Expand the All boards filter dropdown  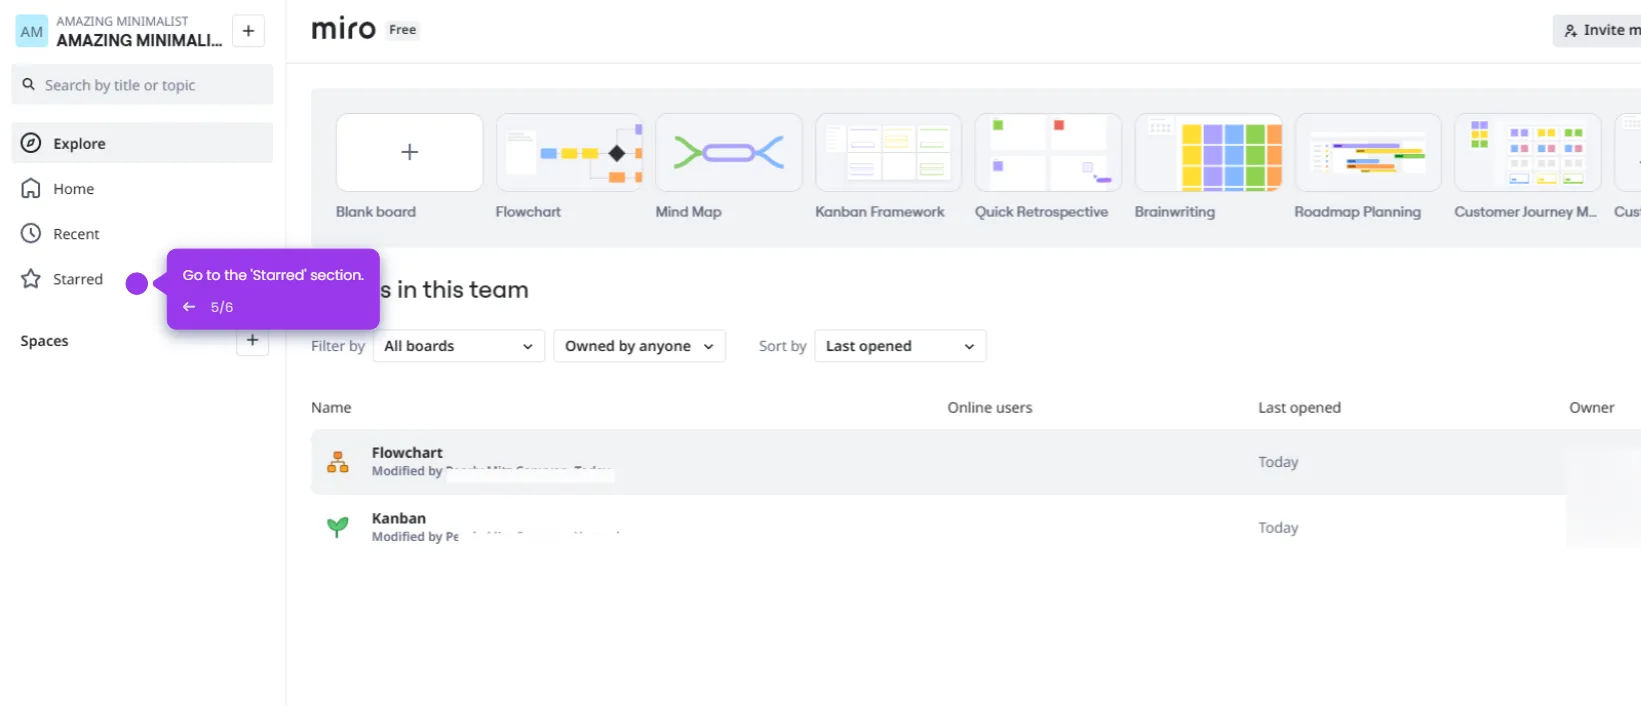[459, 346]
